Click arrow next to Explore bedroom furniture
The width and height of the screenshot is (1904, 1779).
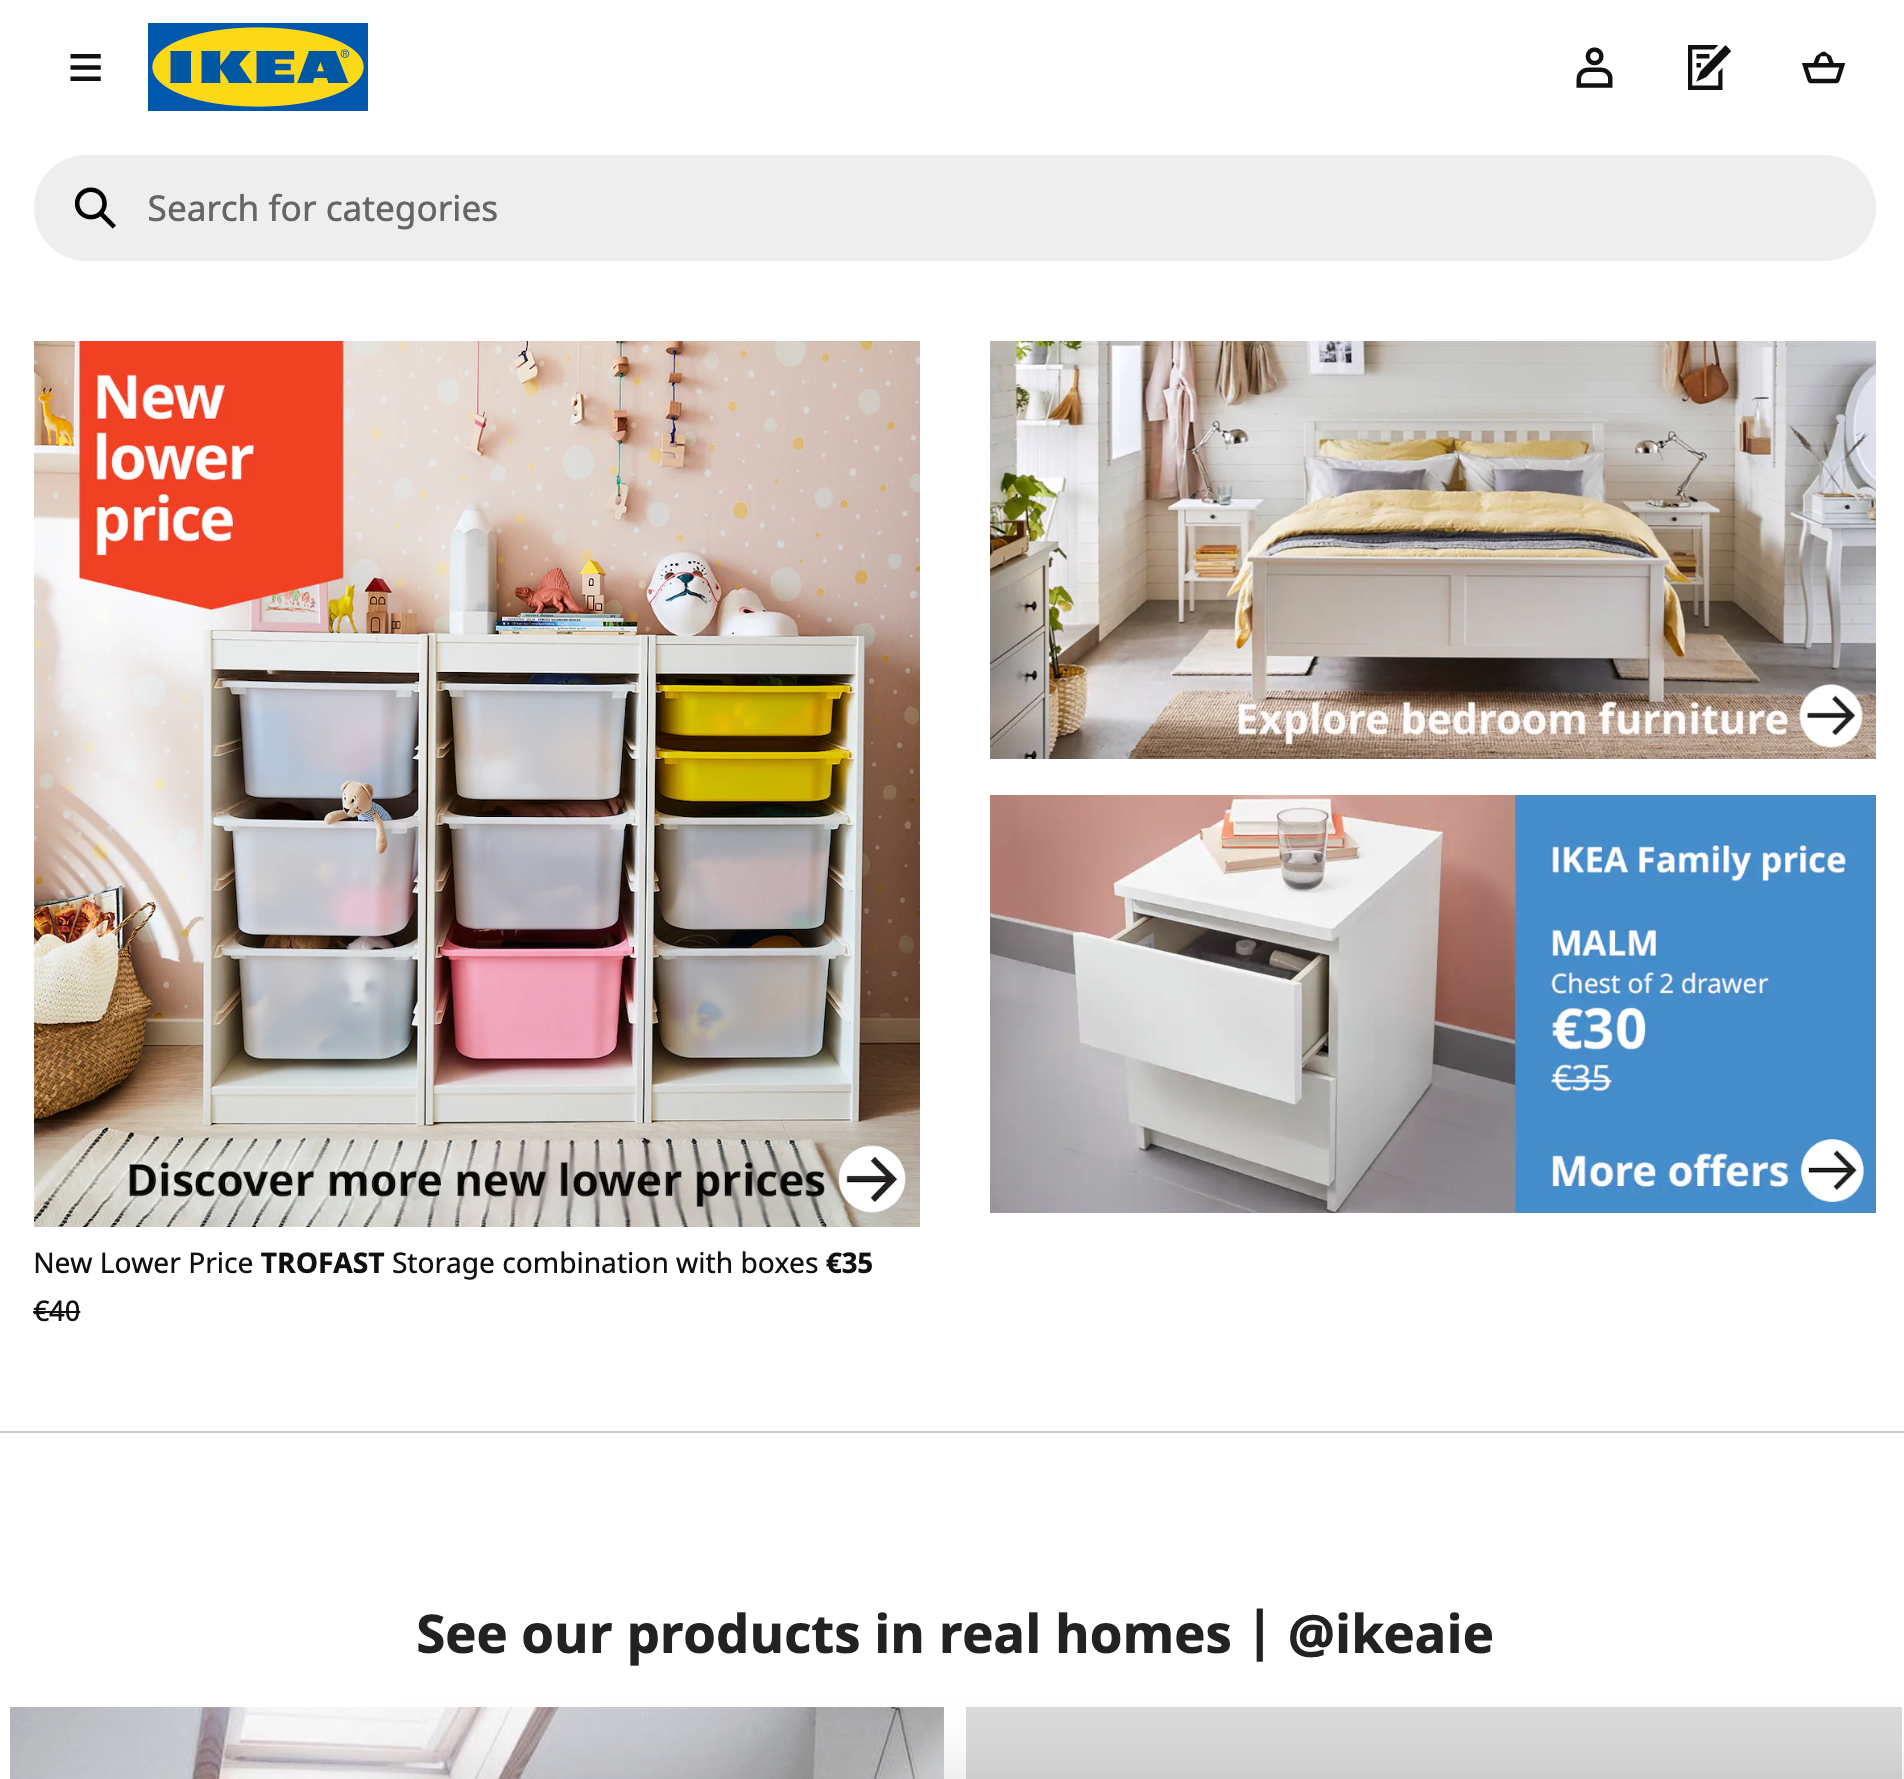tap(1831, 715)
